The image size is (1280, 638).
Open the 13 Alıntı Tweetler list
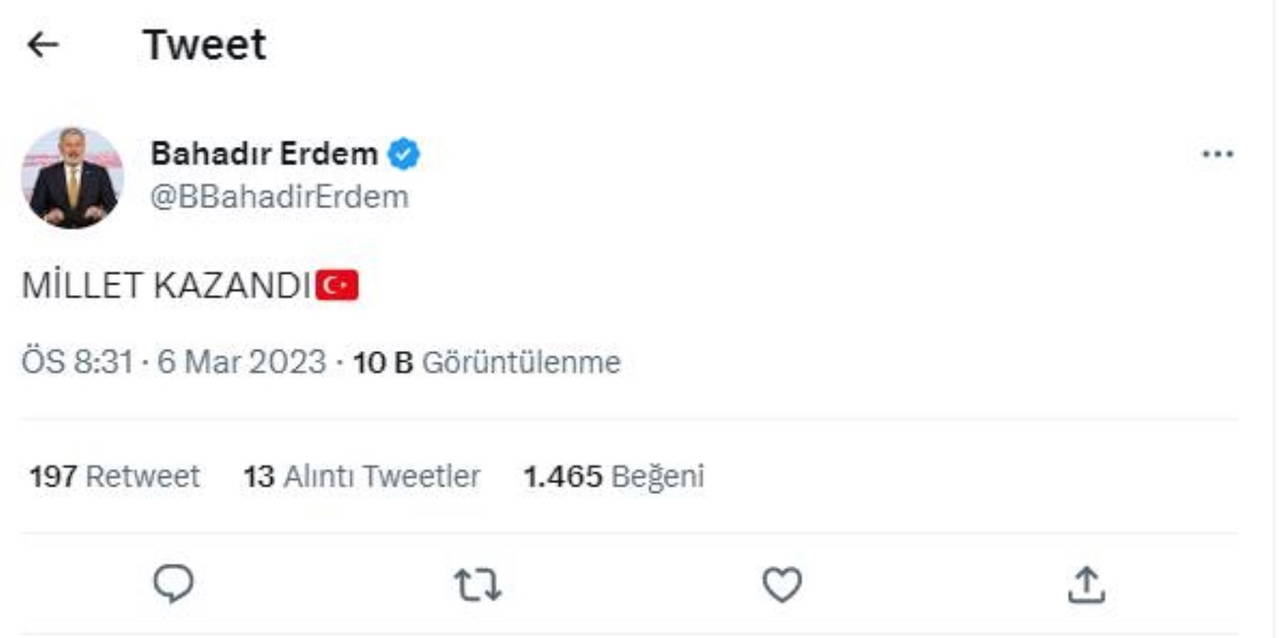pos(361,476)
